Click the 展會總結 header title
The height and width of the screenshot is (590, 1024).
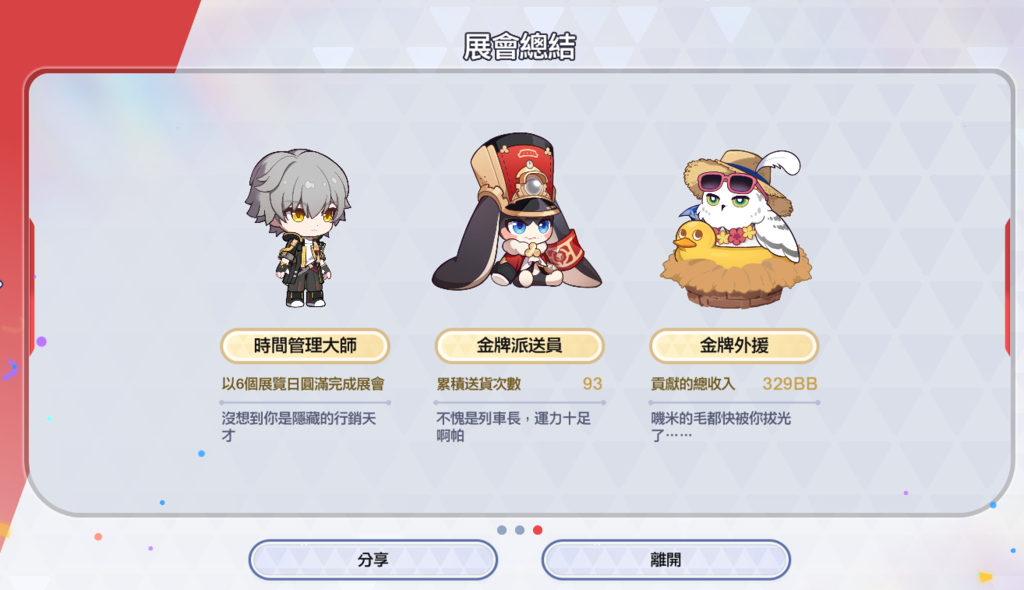[519, 47]
